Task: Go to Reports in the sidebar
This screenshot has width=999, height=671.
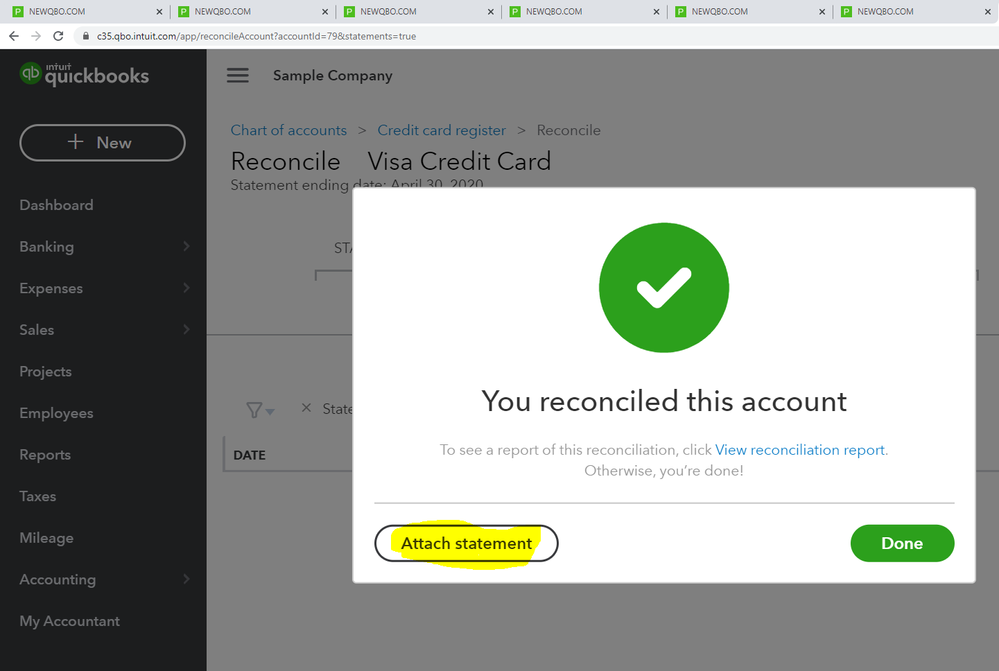Action: [x=45, y=455]
